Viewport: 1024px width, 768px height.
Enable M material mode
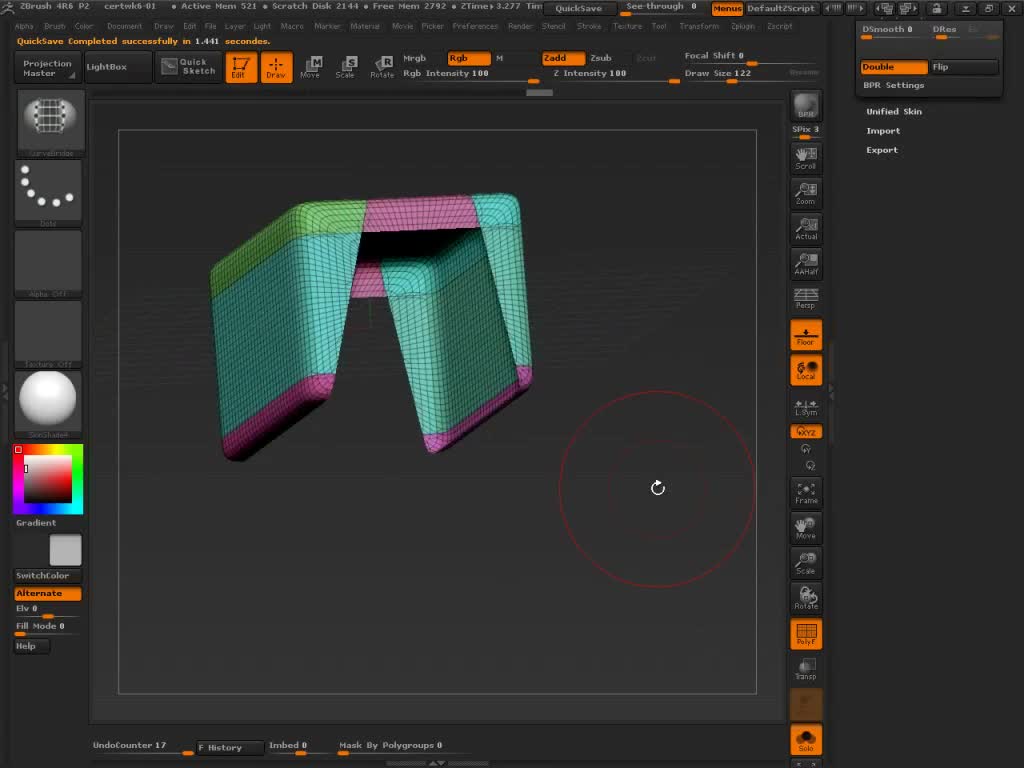500,58
